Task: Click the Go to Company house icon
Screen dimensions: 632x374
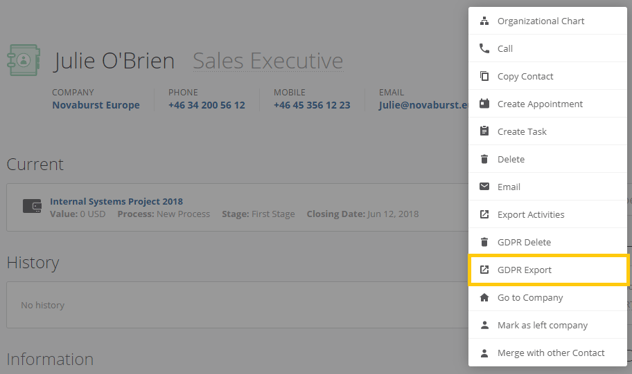Action: coord(484,297)
